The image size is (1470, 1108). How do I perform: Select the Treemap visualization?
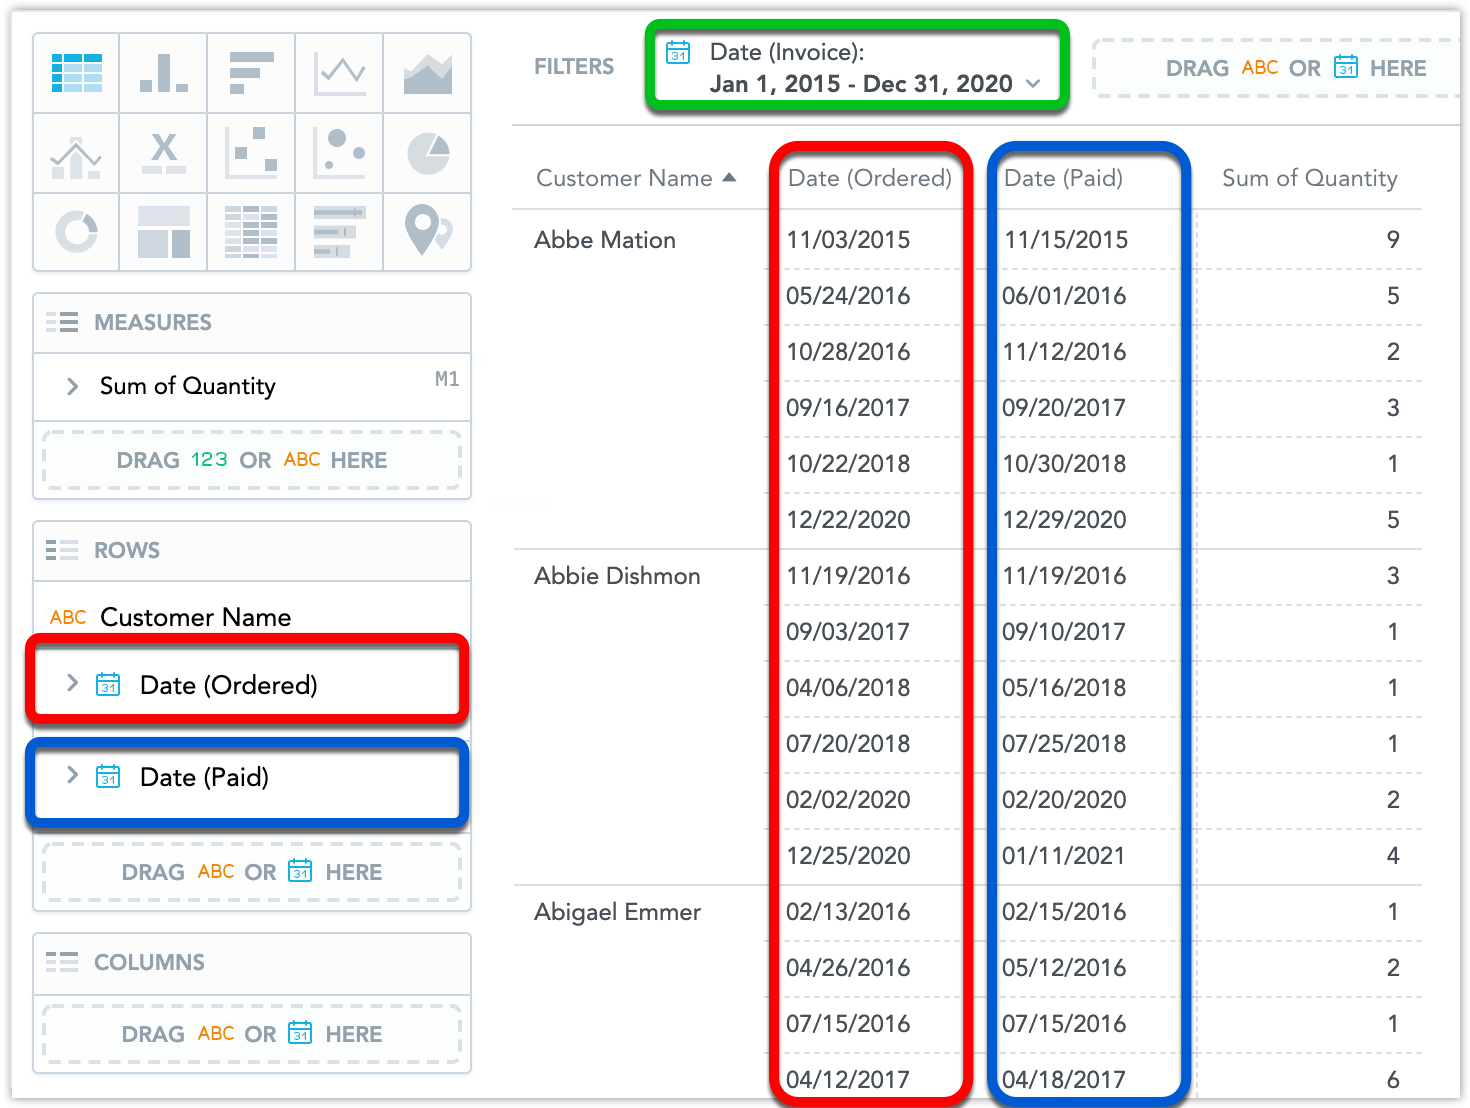164,232
